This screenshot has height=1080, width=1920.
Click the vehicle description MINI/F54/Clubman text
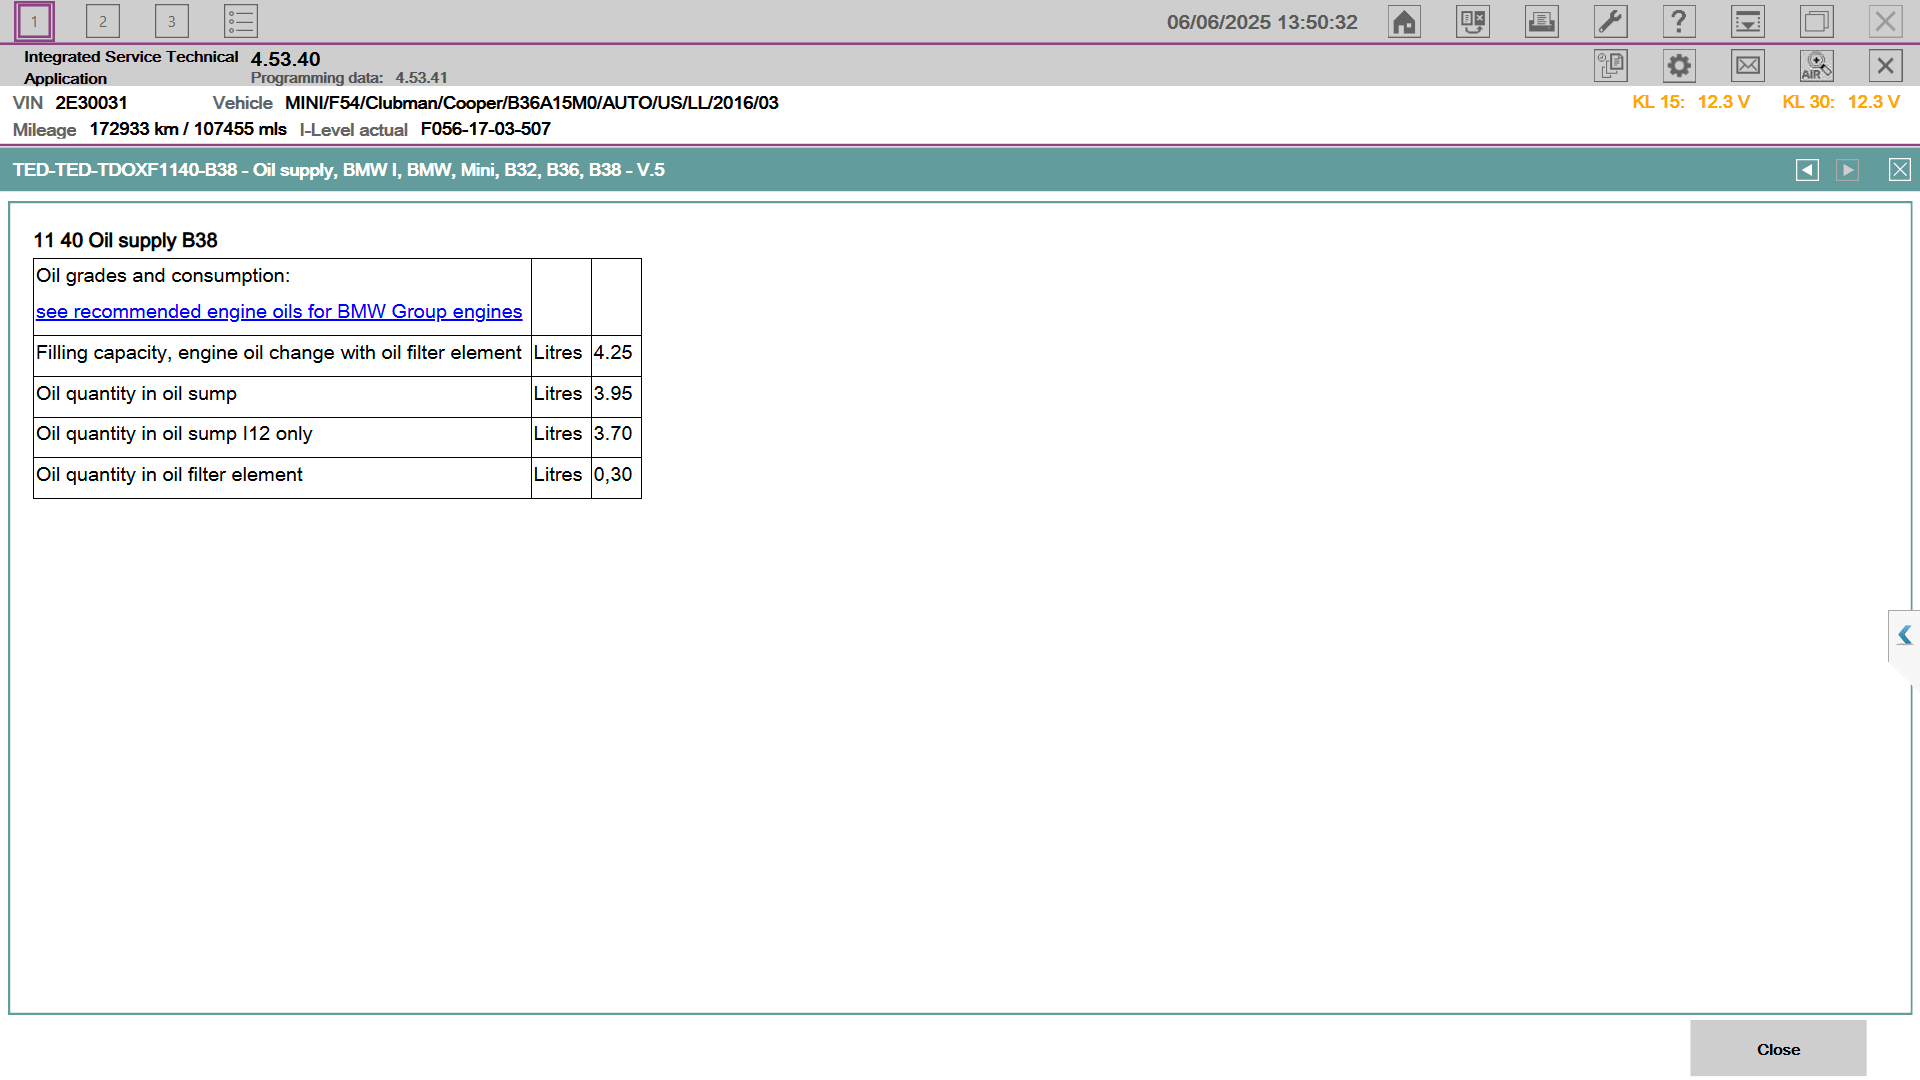click(x=531, y=103)
